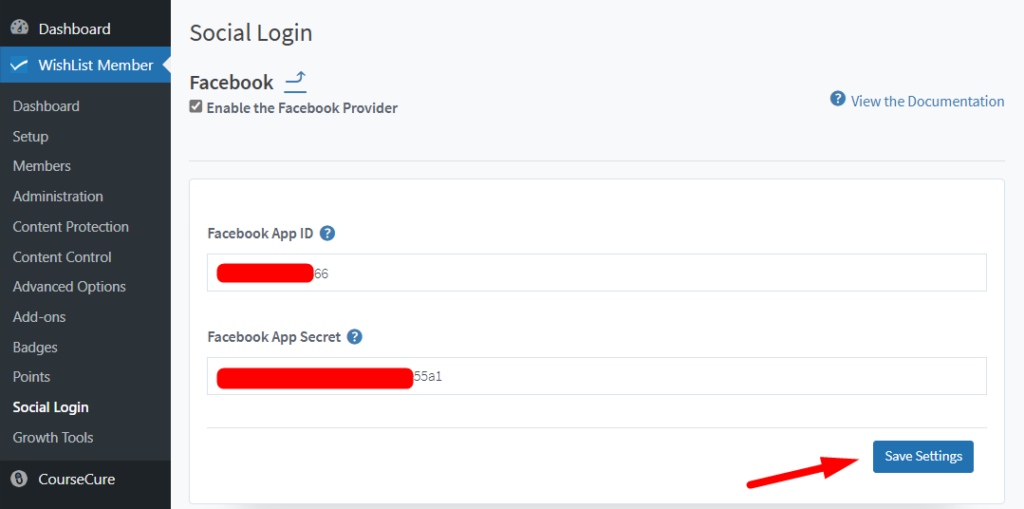Select Content Protection in sidebar
Image resolution: width=1024 pixels, height=509 pixels.
[71, 227]
